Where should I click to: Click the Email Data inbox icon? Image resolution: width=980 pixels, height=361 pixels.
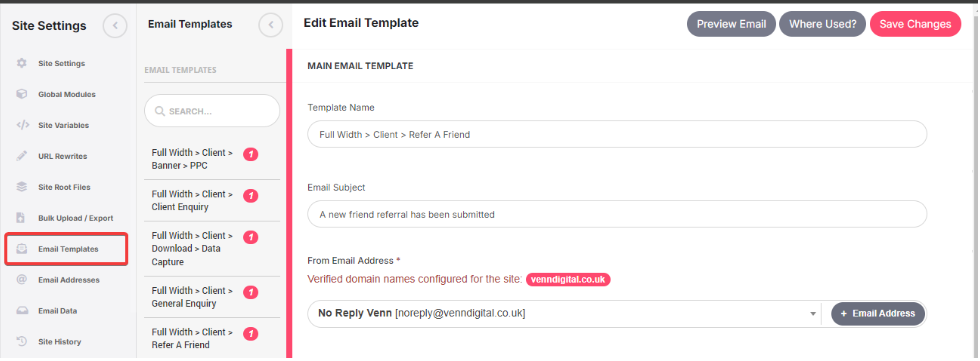tap(22, 310)
